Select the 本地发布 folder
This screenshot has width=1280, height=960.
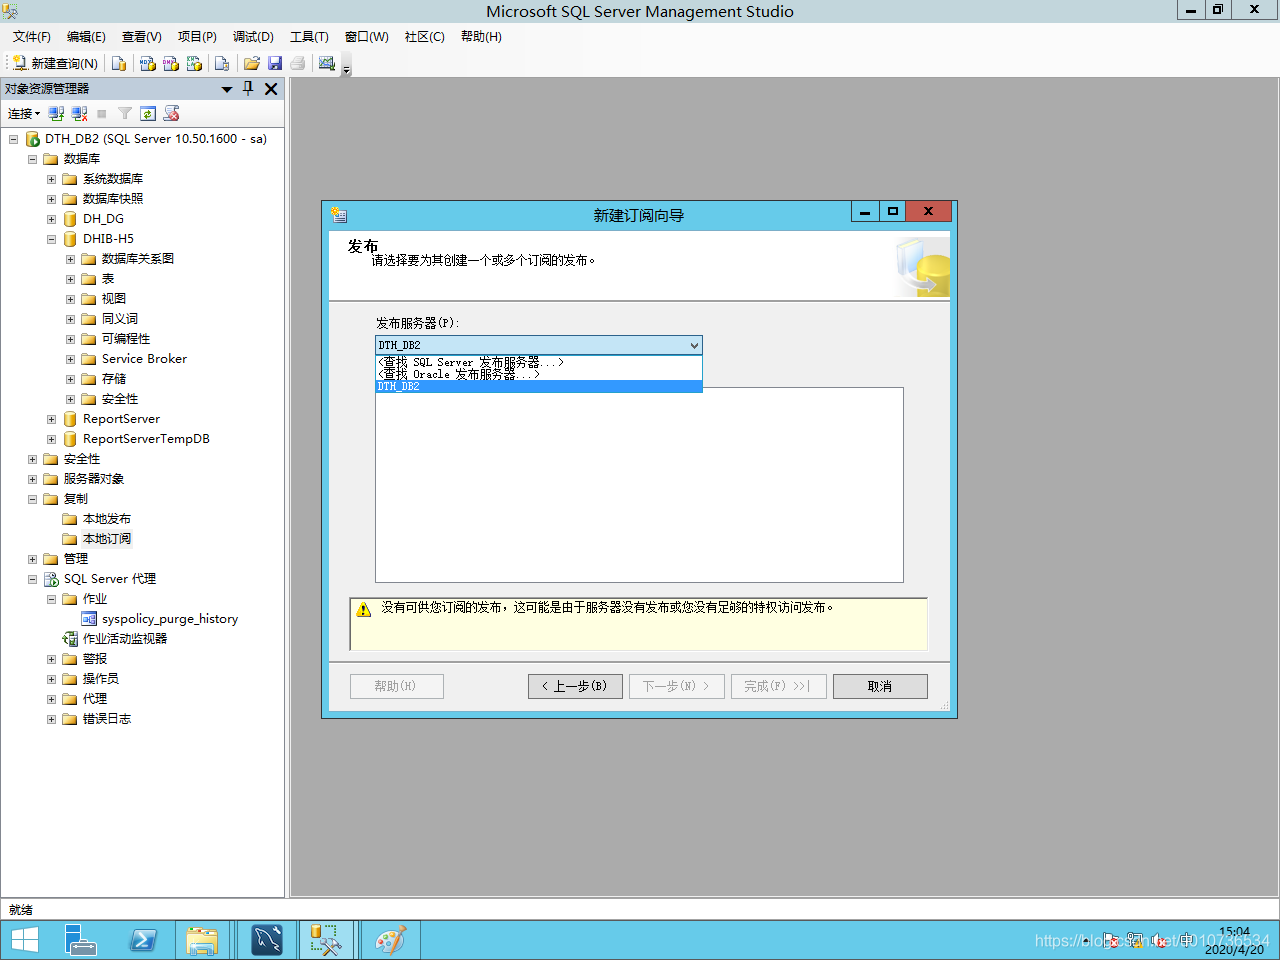click(107, 519)
